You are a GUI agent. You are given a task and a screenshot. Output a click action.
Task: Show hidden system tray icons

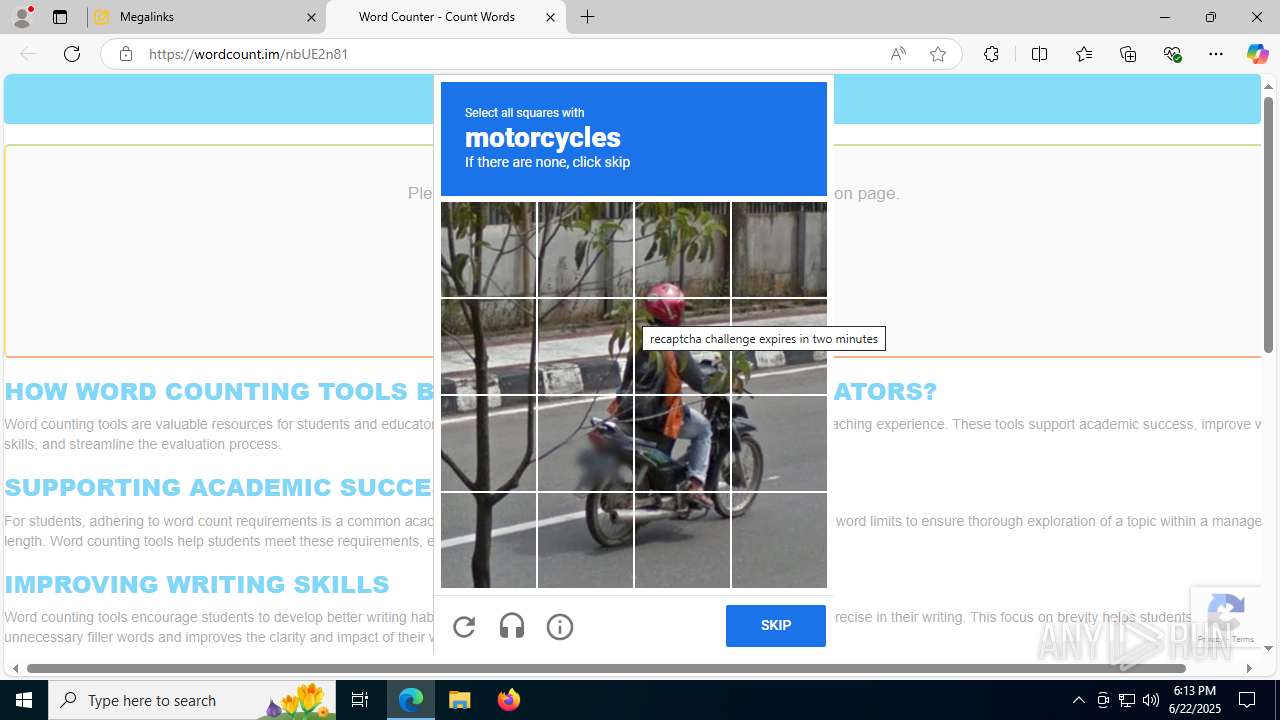[1078, 700]
